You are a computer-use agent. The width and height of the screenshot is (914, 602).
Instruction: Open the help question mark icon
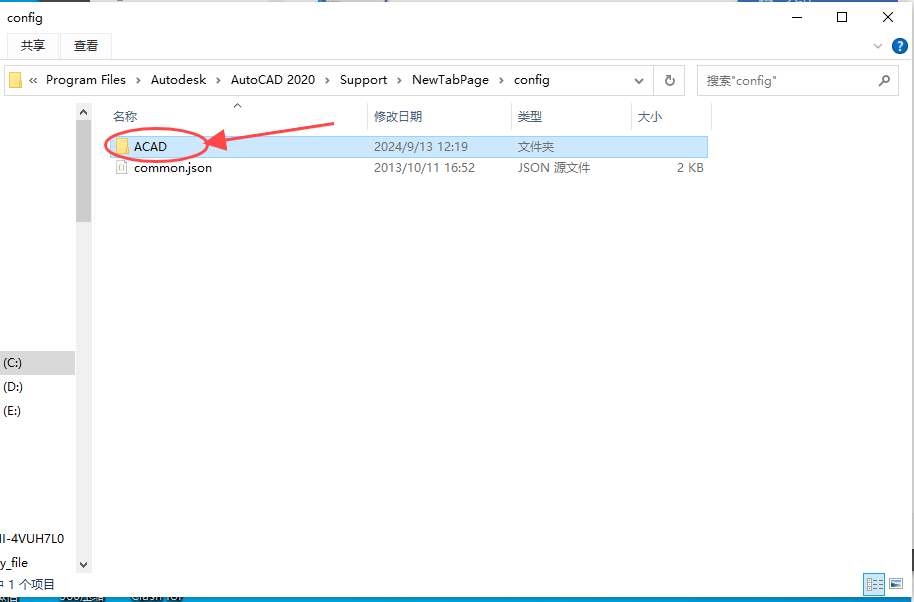(x=899, y=46)
